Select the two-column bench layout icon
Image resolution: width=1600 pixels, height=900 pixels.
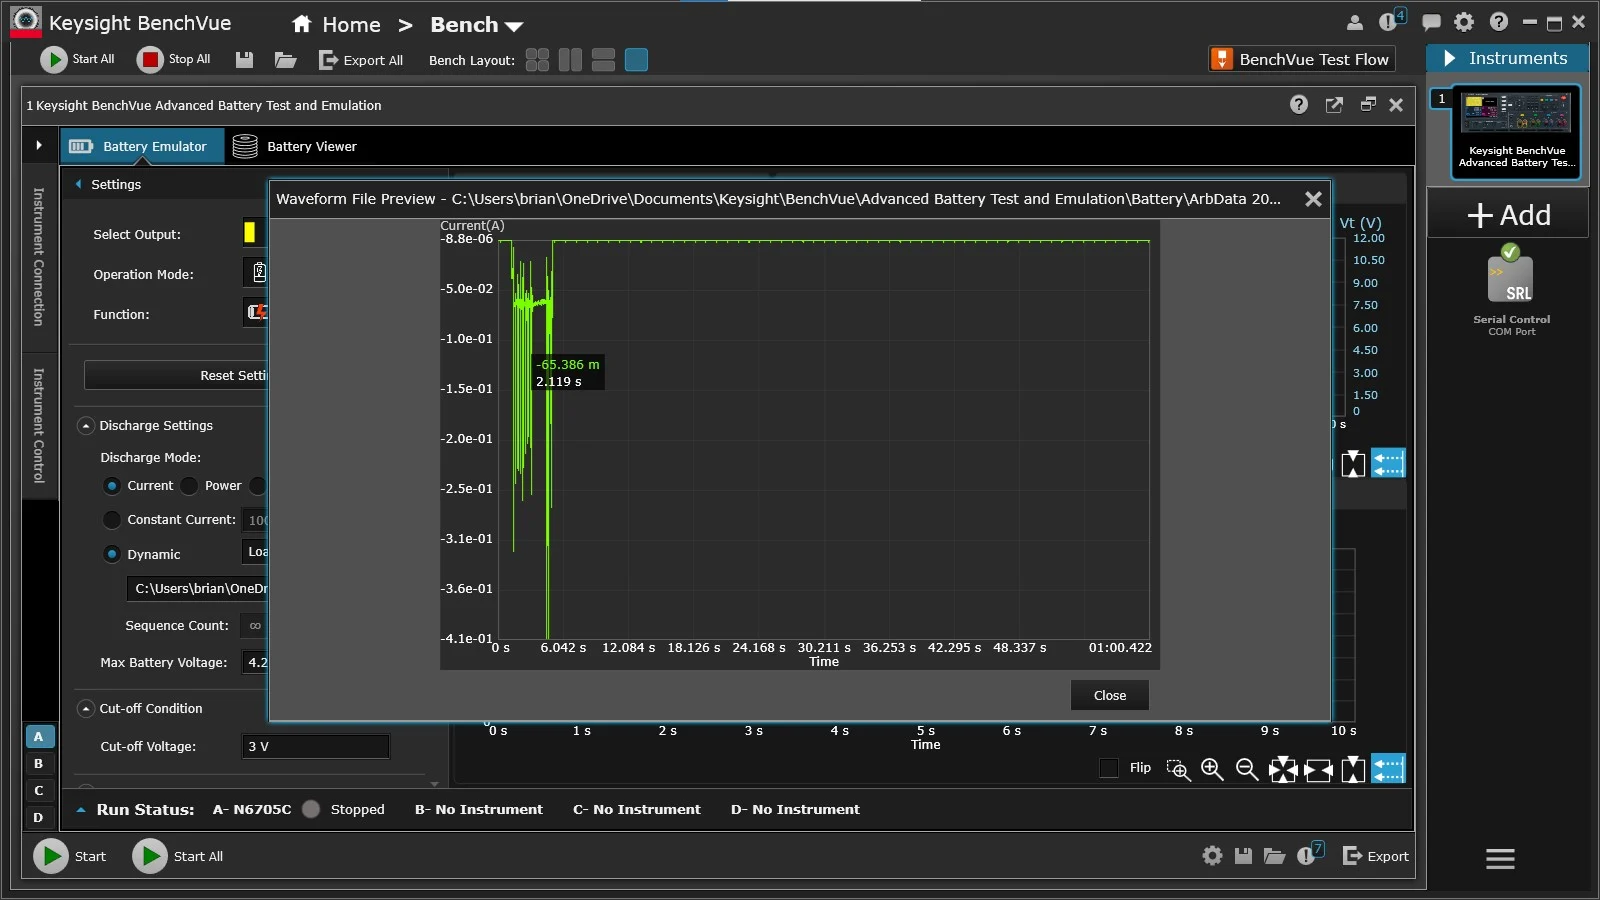pyautogui.click(x=570, y=60)
